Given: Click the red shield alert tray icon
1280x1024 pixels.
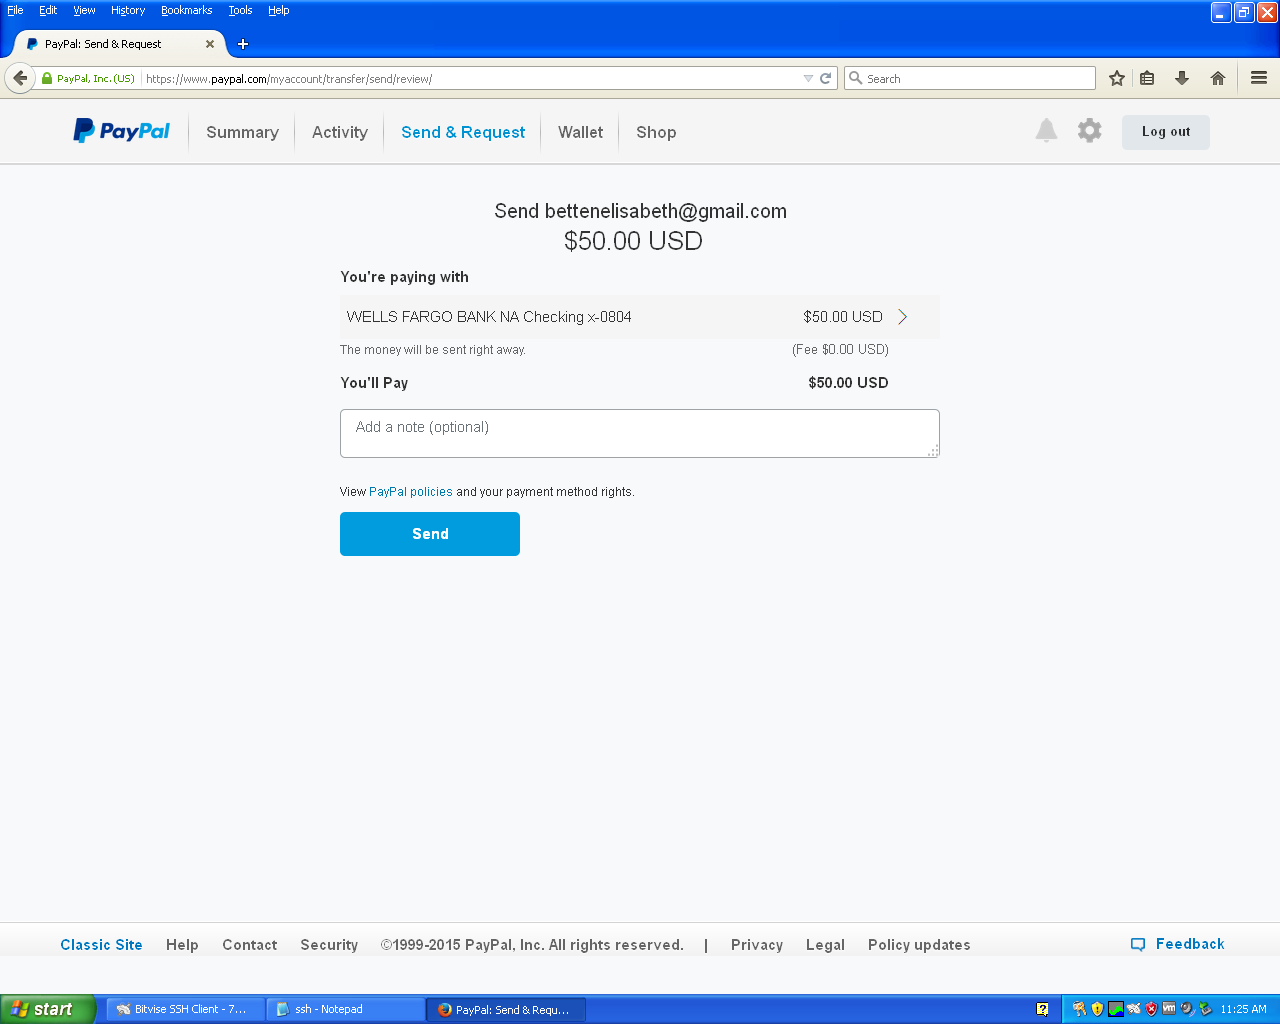Looking at the screenshot, I should pyautogui.click(x=1151, y=1009).
